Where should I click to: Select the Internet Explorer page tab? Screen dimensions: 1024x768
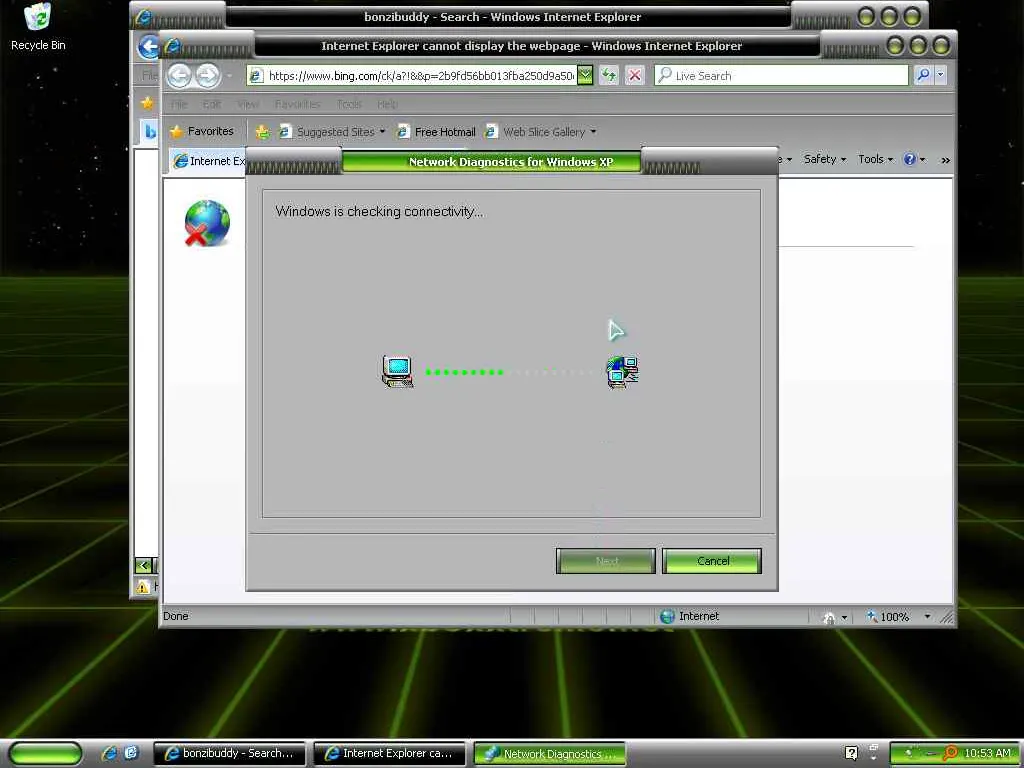[209, 161]
